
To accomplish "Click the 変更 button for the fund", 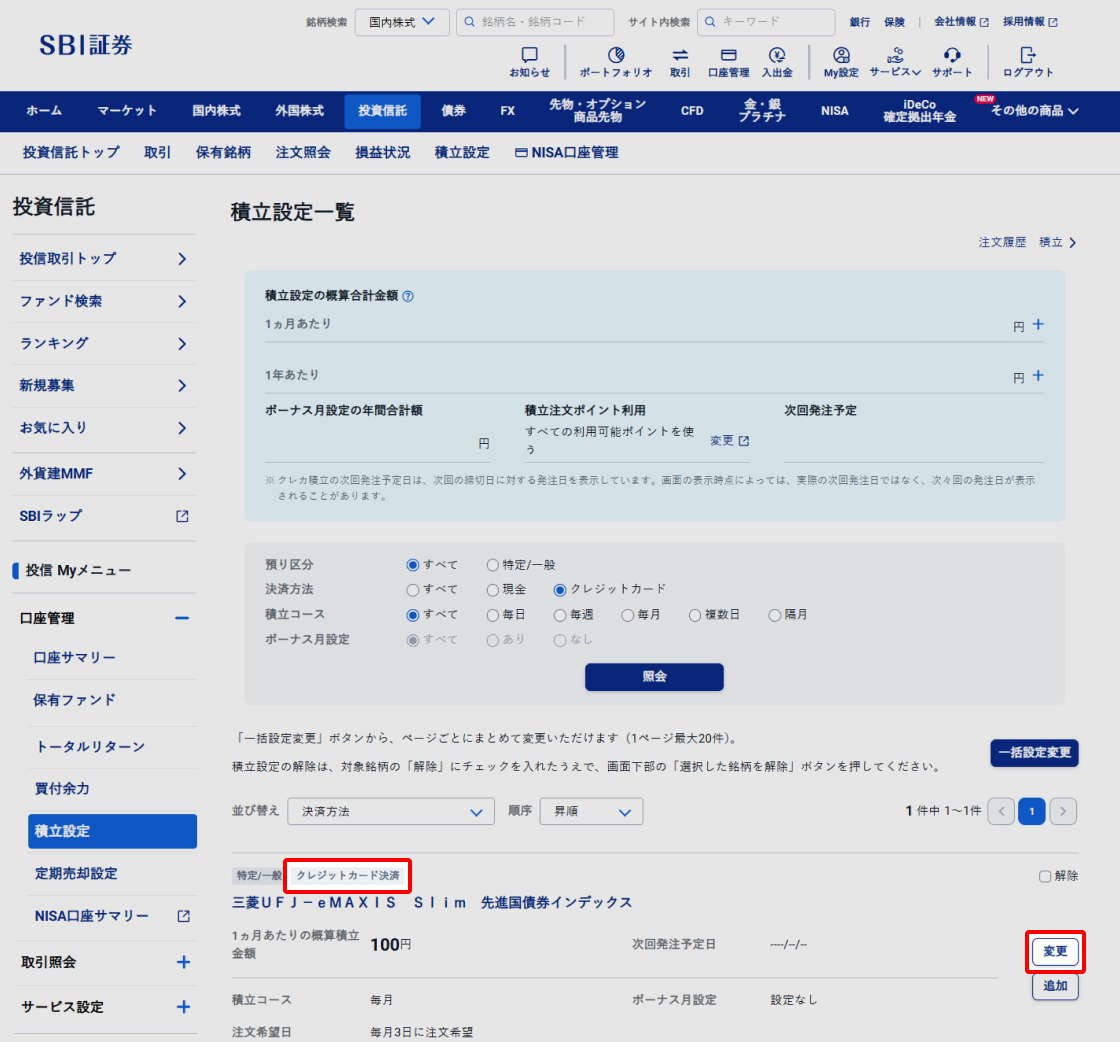I will (1055, 951).
